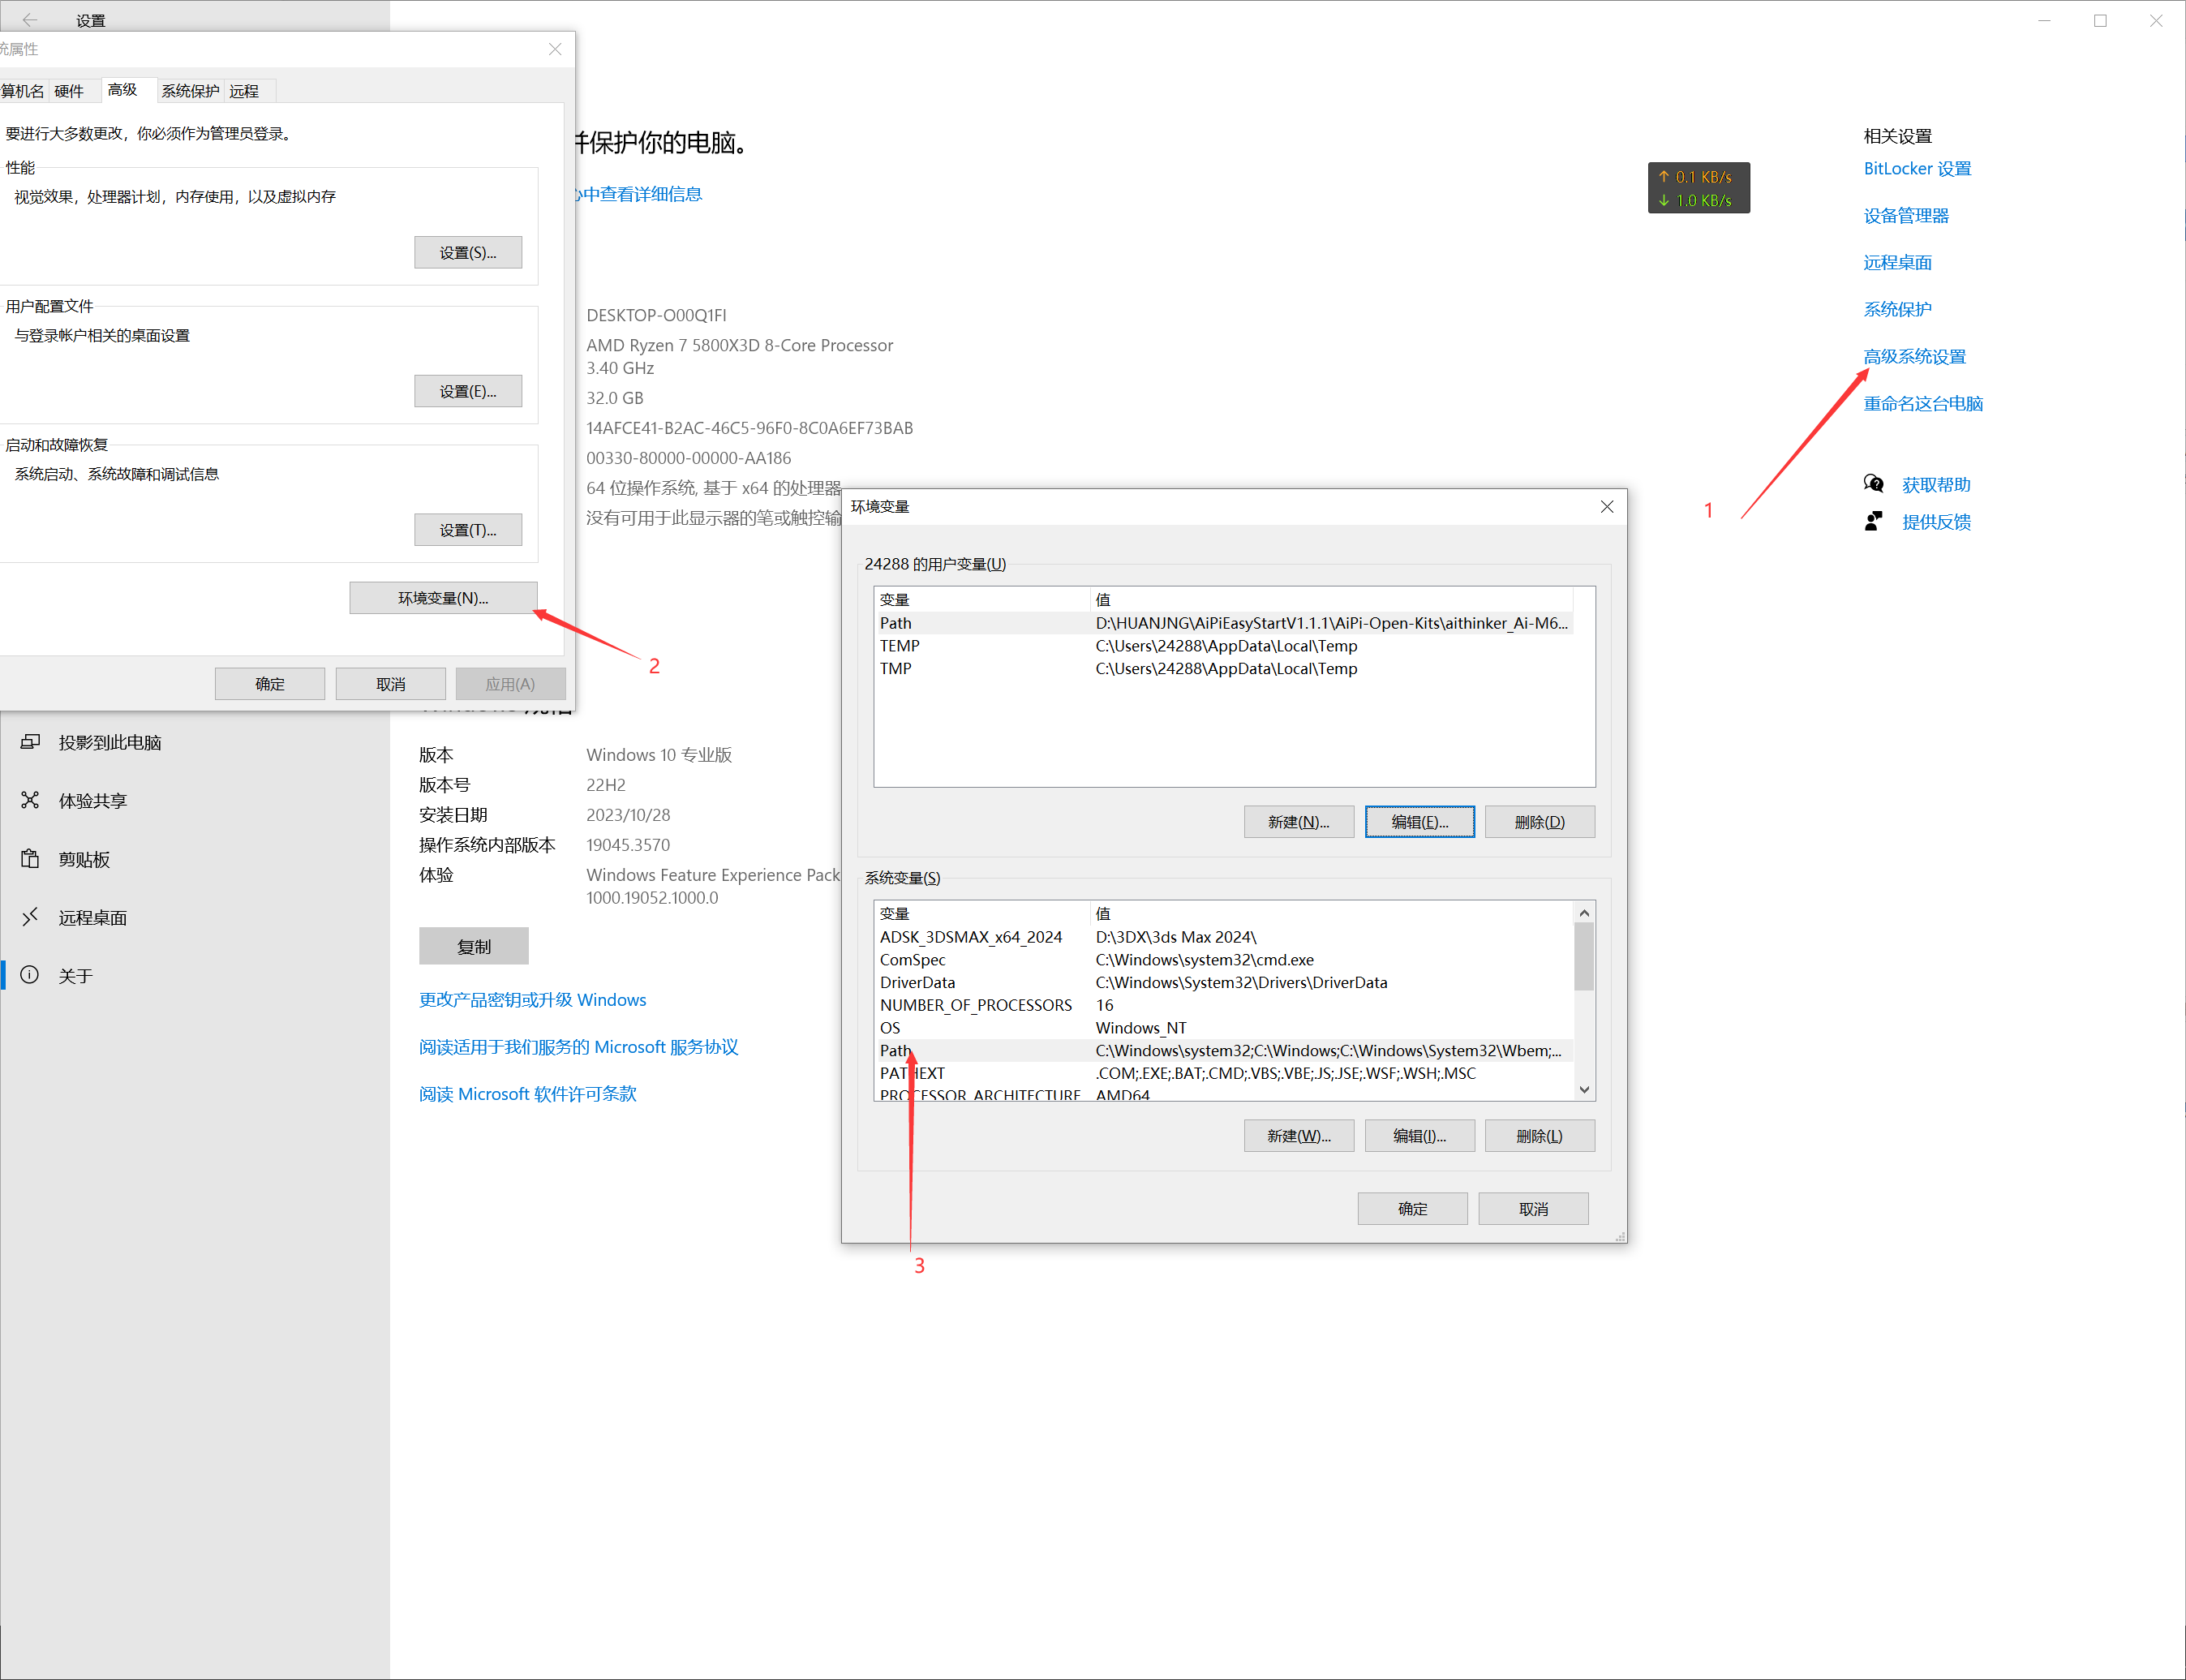Open 高级系统设置 link

pos(1915,357)
